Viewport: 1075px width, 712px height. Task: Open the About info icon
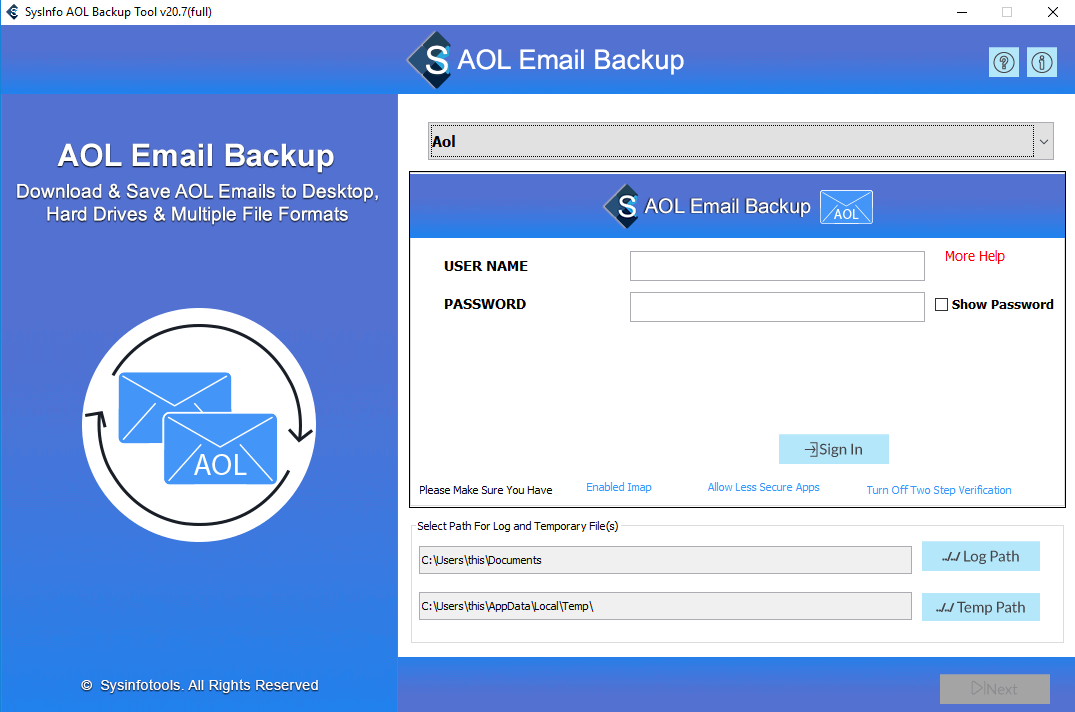point(1041,62)
